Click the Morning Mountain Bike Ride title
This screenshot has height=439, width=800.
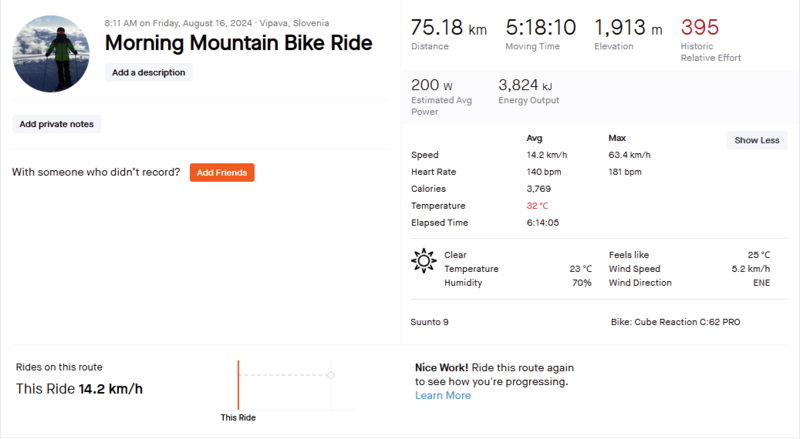click(238, 43)
